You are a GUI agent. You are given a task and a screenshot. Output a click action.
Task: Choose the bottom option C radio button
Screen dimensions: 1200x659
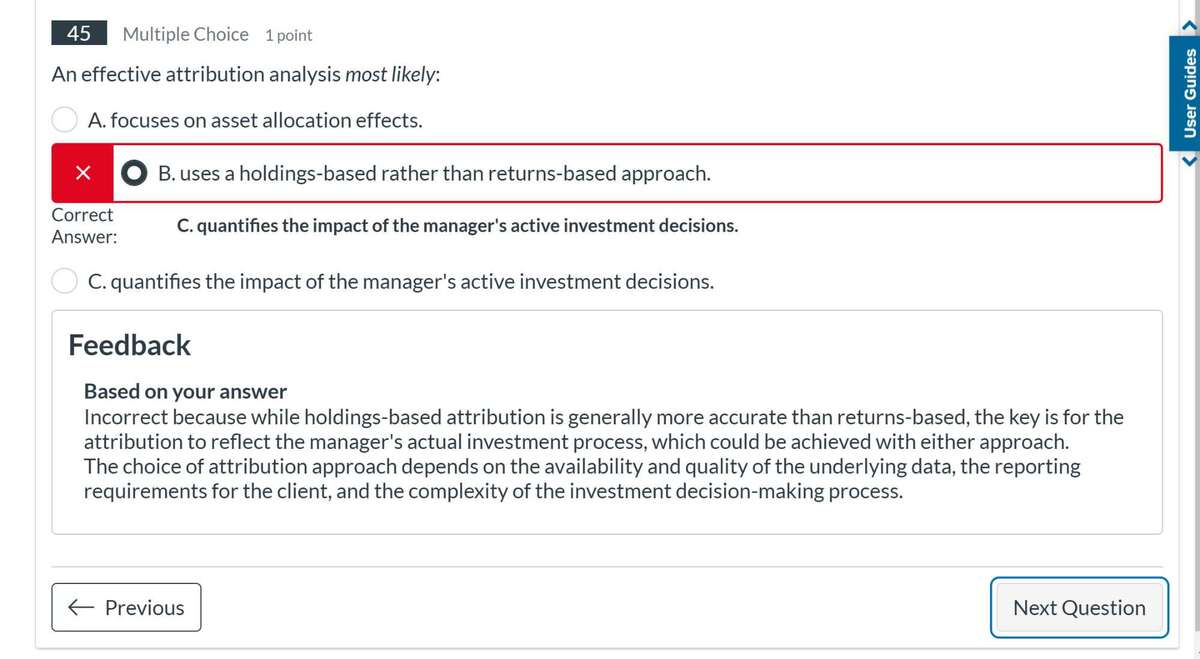(x=65, y=282)
